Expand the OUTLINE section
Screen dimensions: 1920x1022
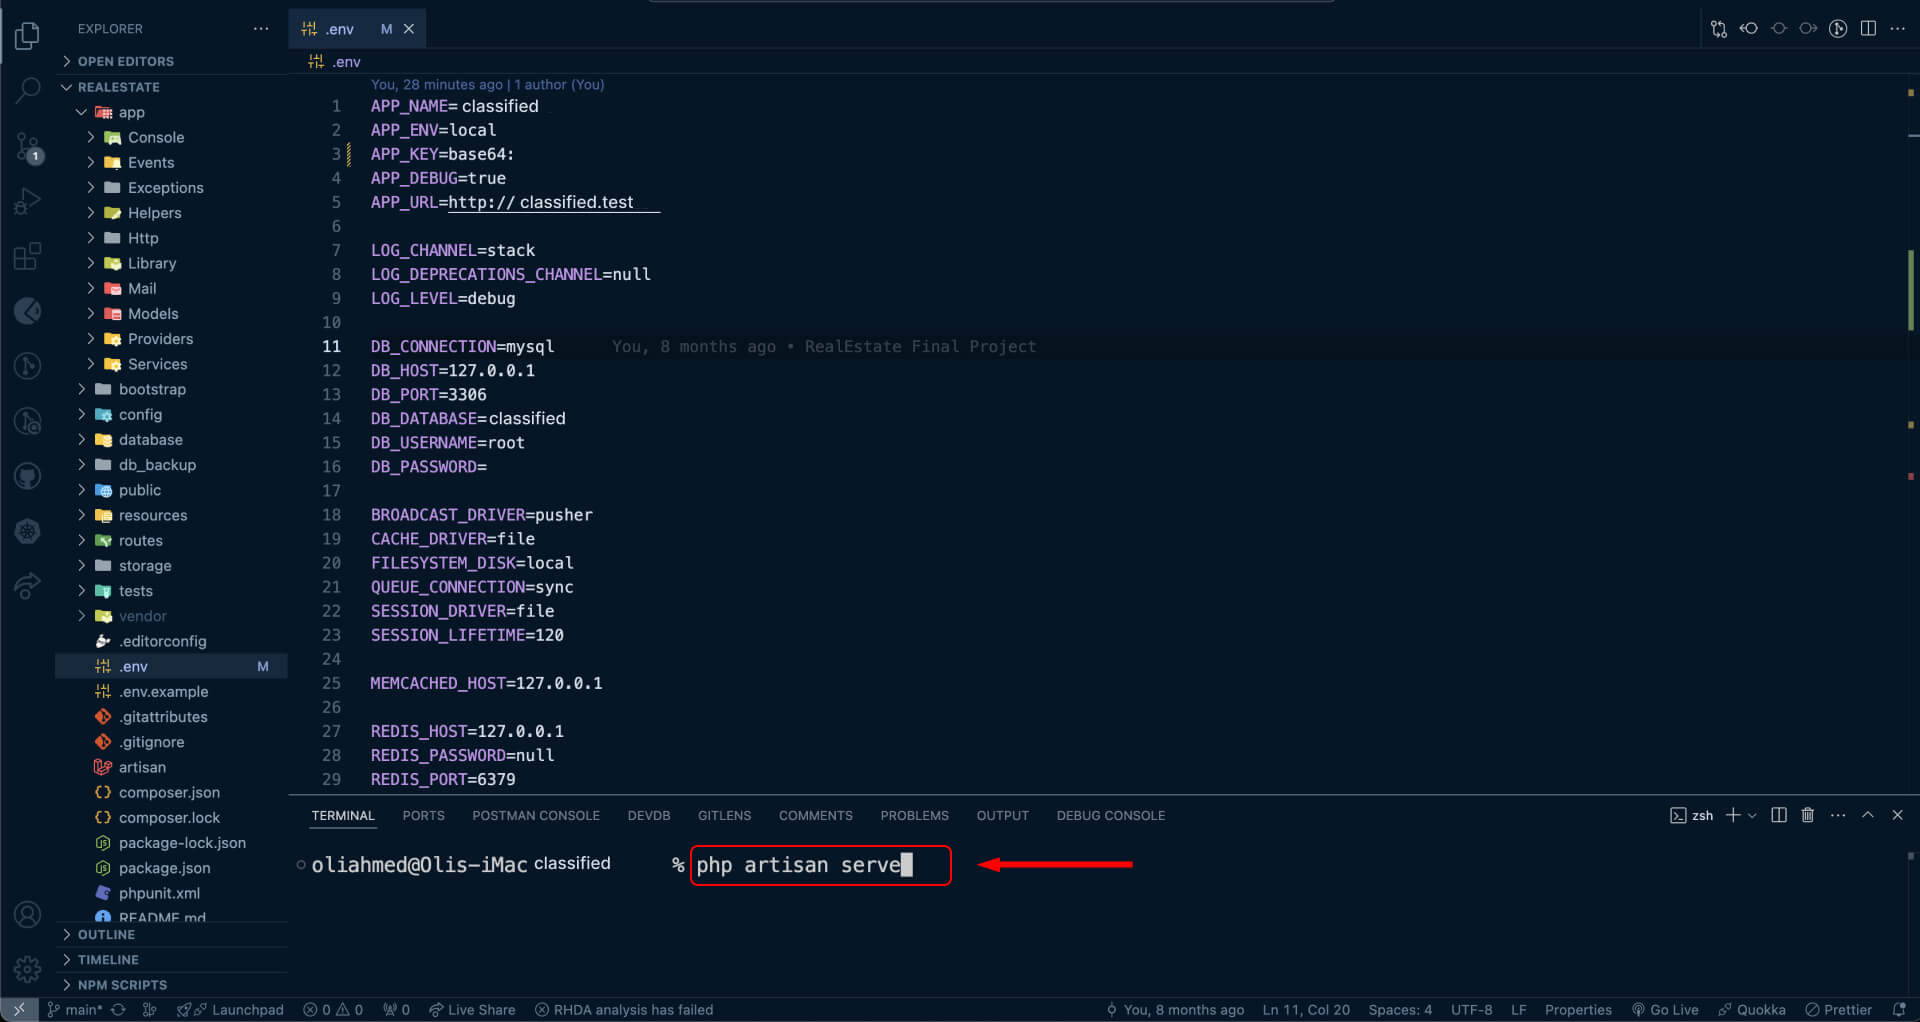click(x=106, y=934)
